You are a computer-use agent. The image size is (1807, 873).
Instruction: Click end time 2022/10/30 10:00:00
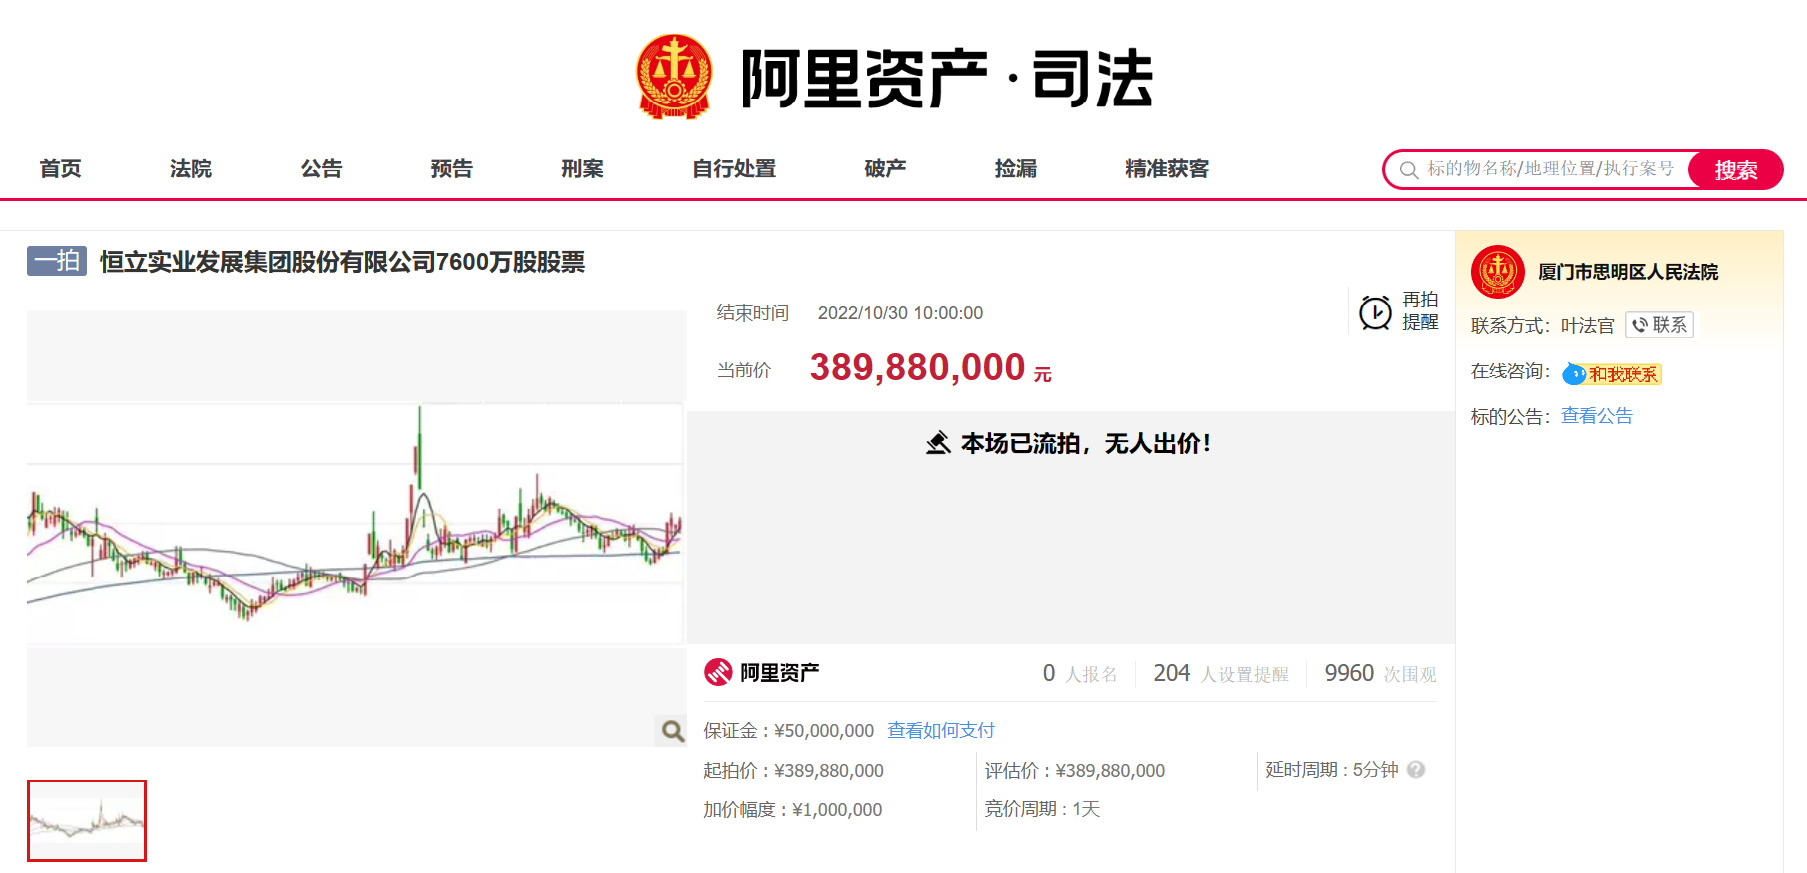[x=900, y=313]
